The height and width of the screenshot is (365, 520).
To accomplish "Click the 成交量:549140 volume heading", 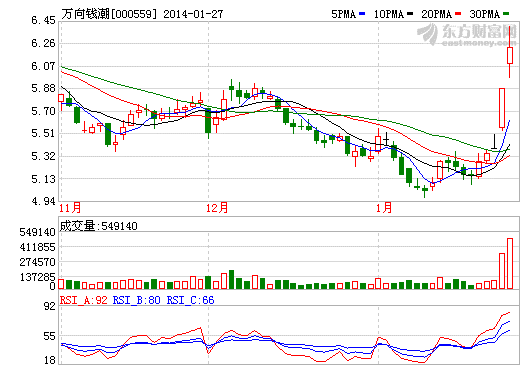I will click(98, 226).
